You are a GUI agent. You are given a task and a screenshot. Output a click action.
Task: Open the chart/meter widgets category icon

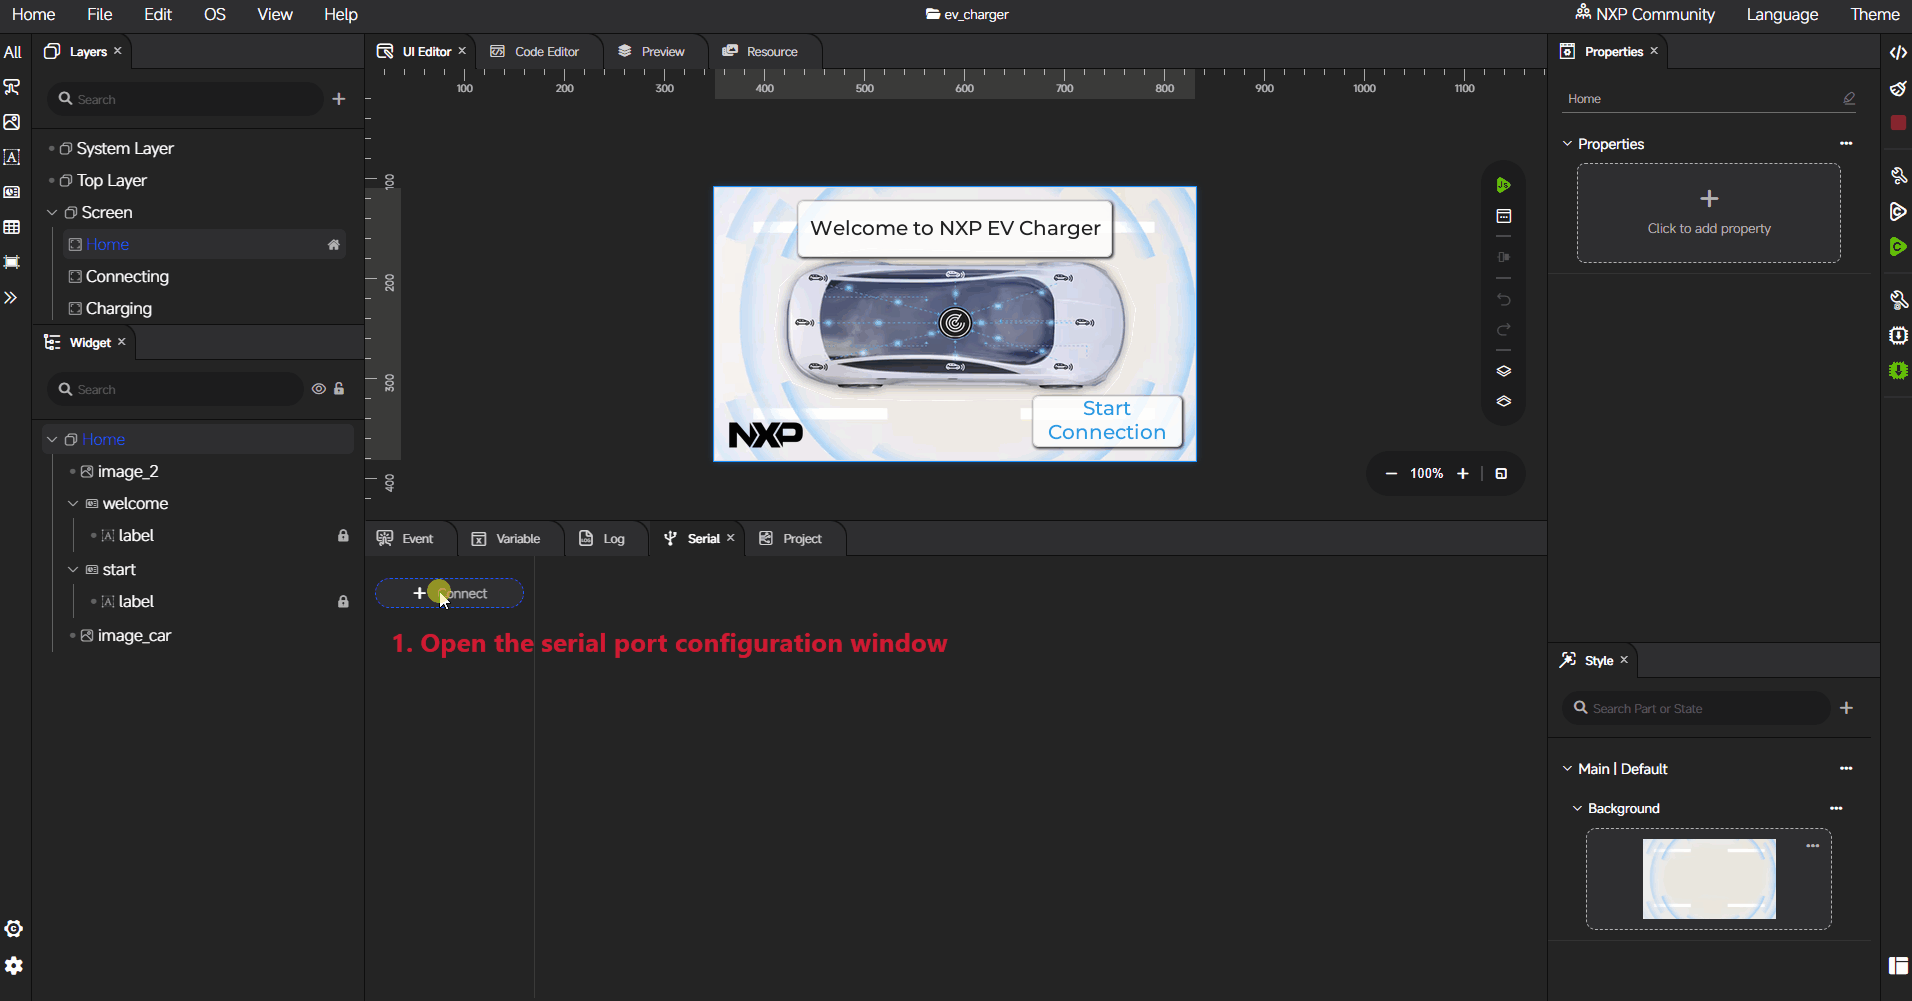pos(12,192)
